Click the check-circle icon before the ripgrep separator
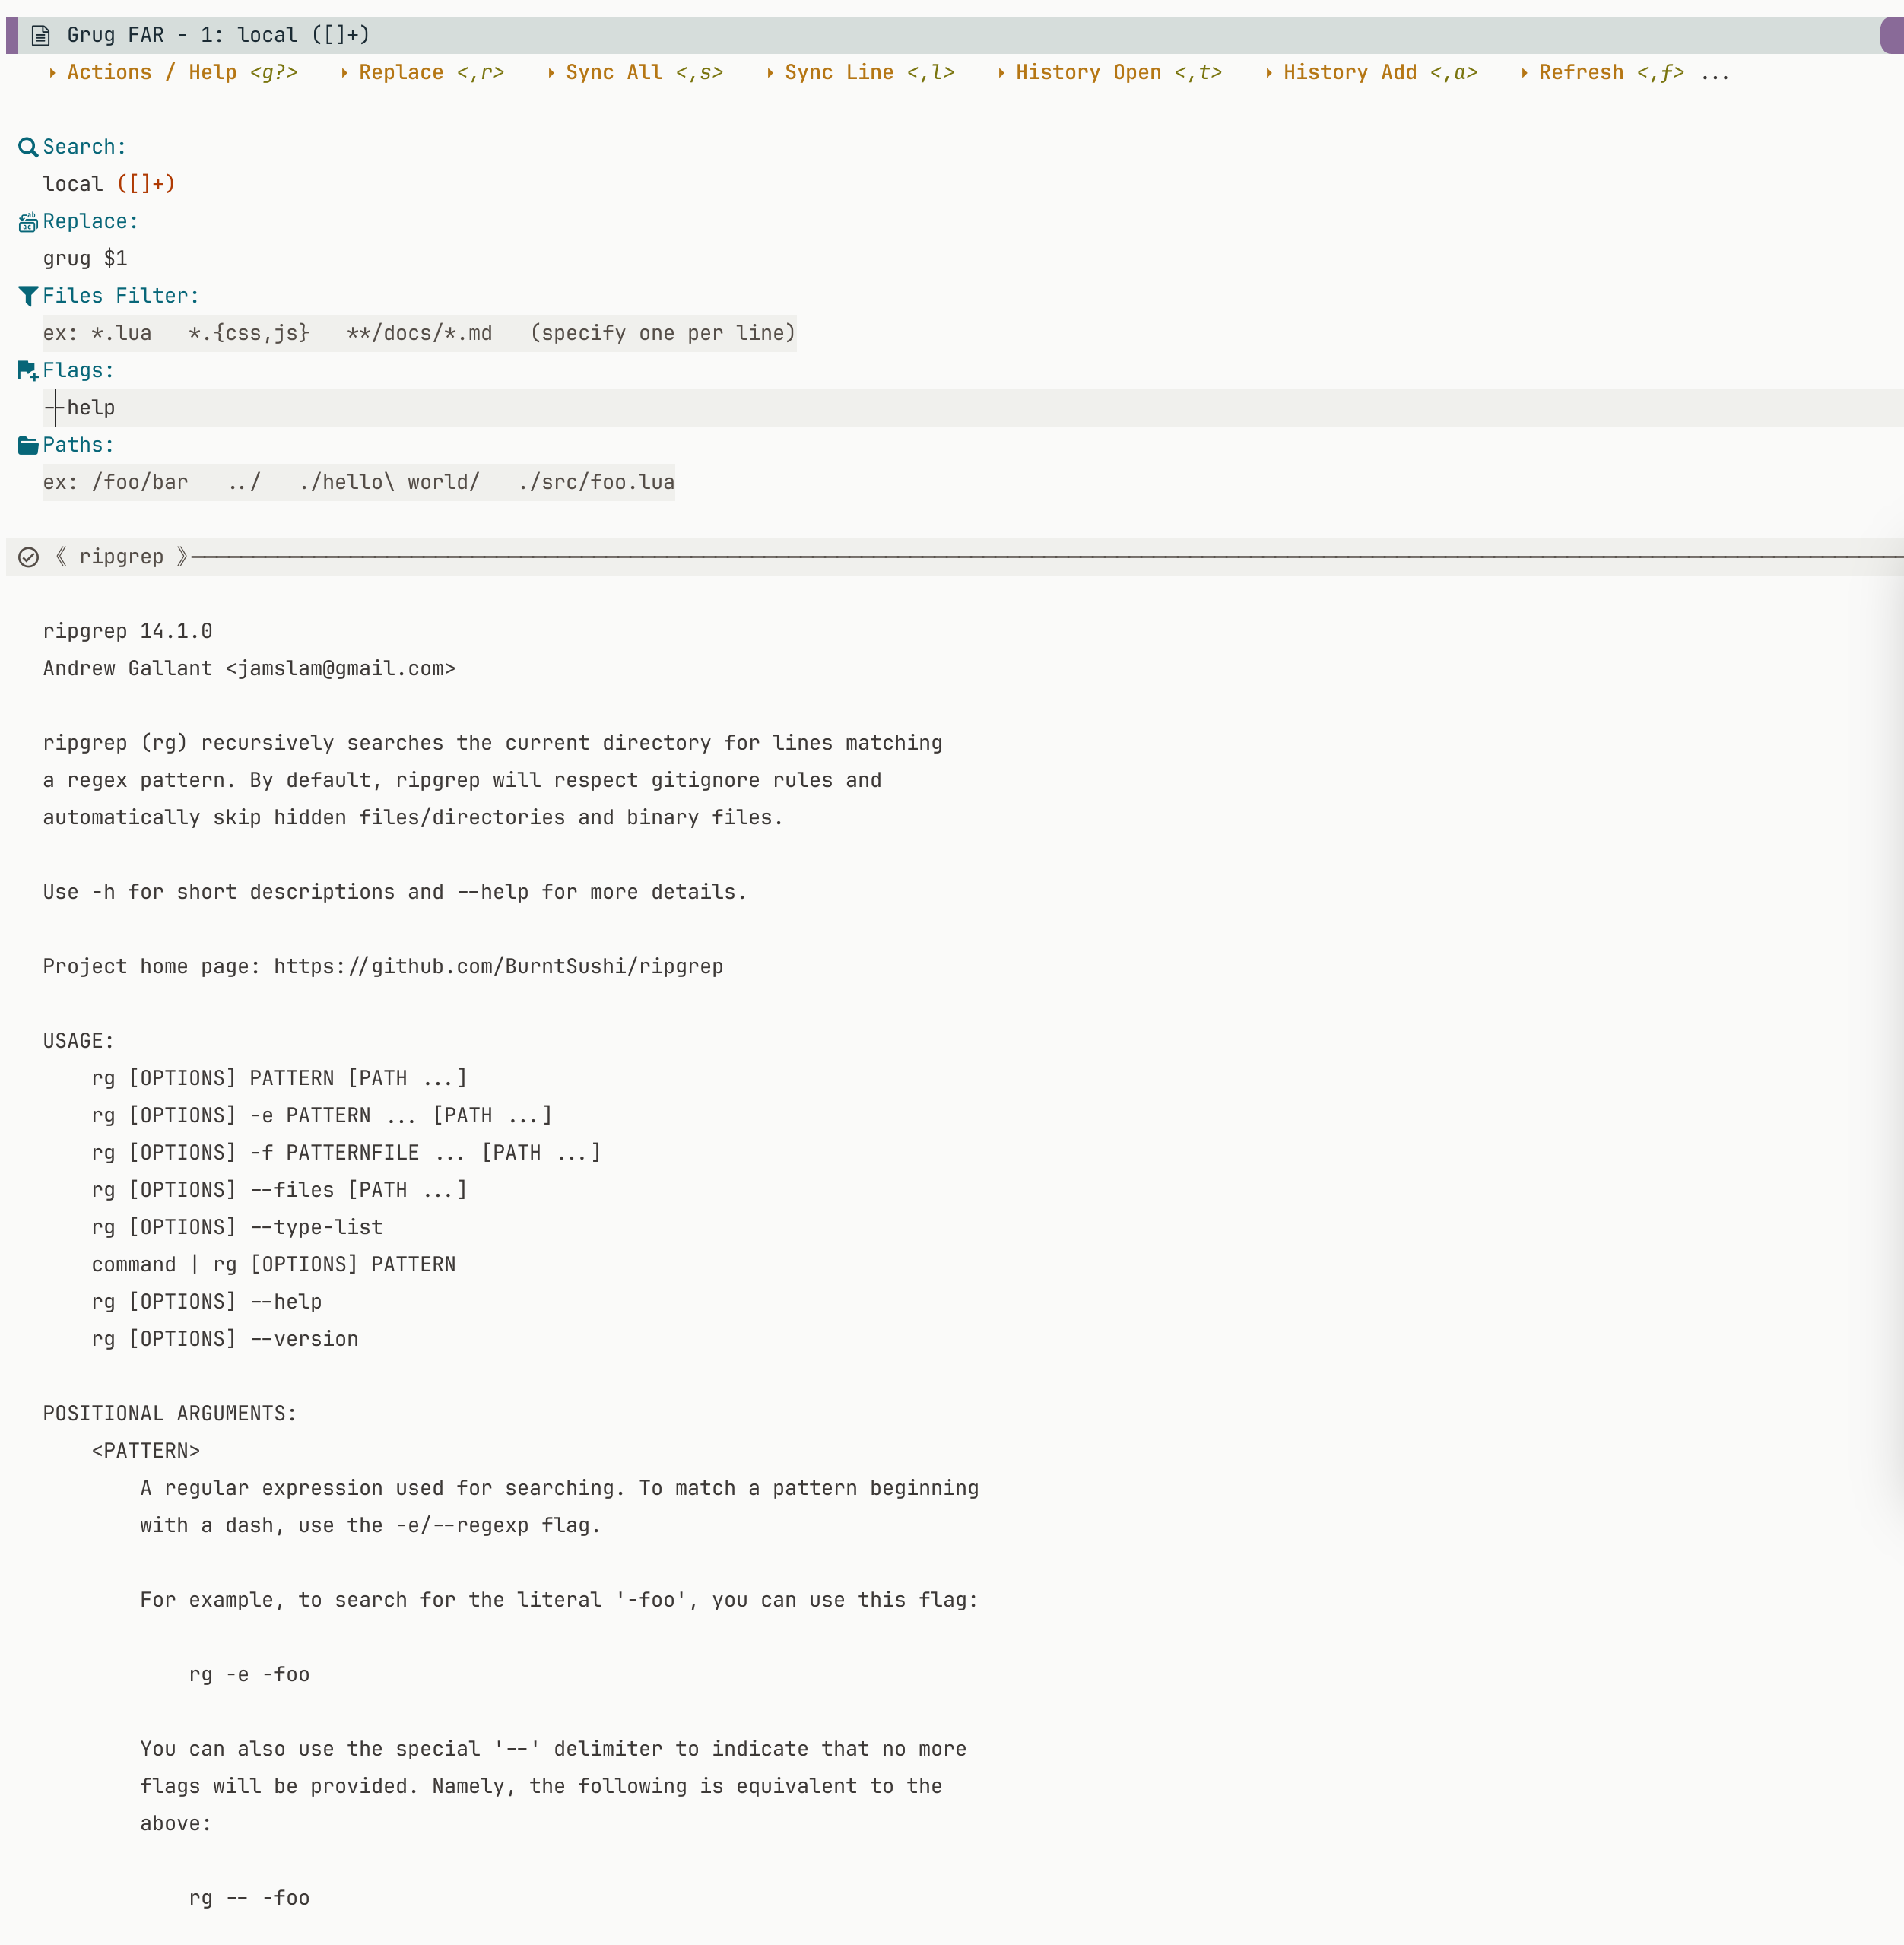This screenshot has height=1945, width=1904. tap(28, 557)
